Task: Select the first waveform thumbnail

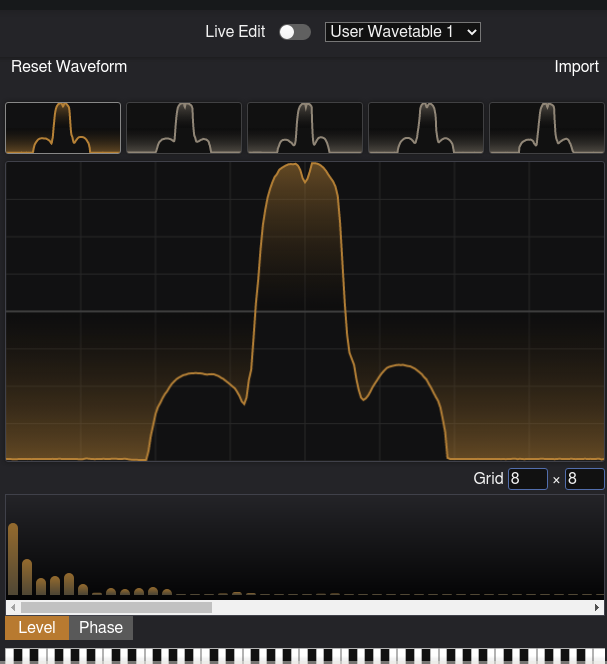Action: 63,128
